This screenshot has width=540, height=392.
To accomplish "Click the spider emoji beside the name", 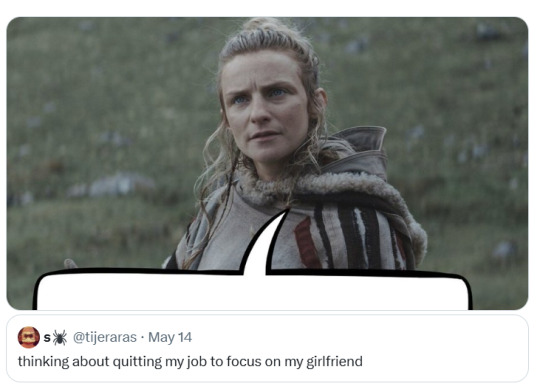I will coord(60,338).
